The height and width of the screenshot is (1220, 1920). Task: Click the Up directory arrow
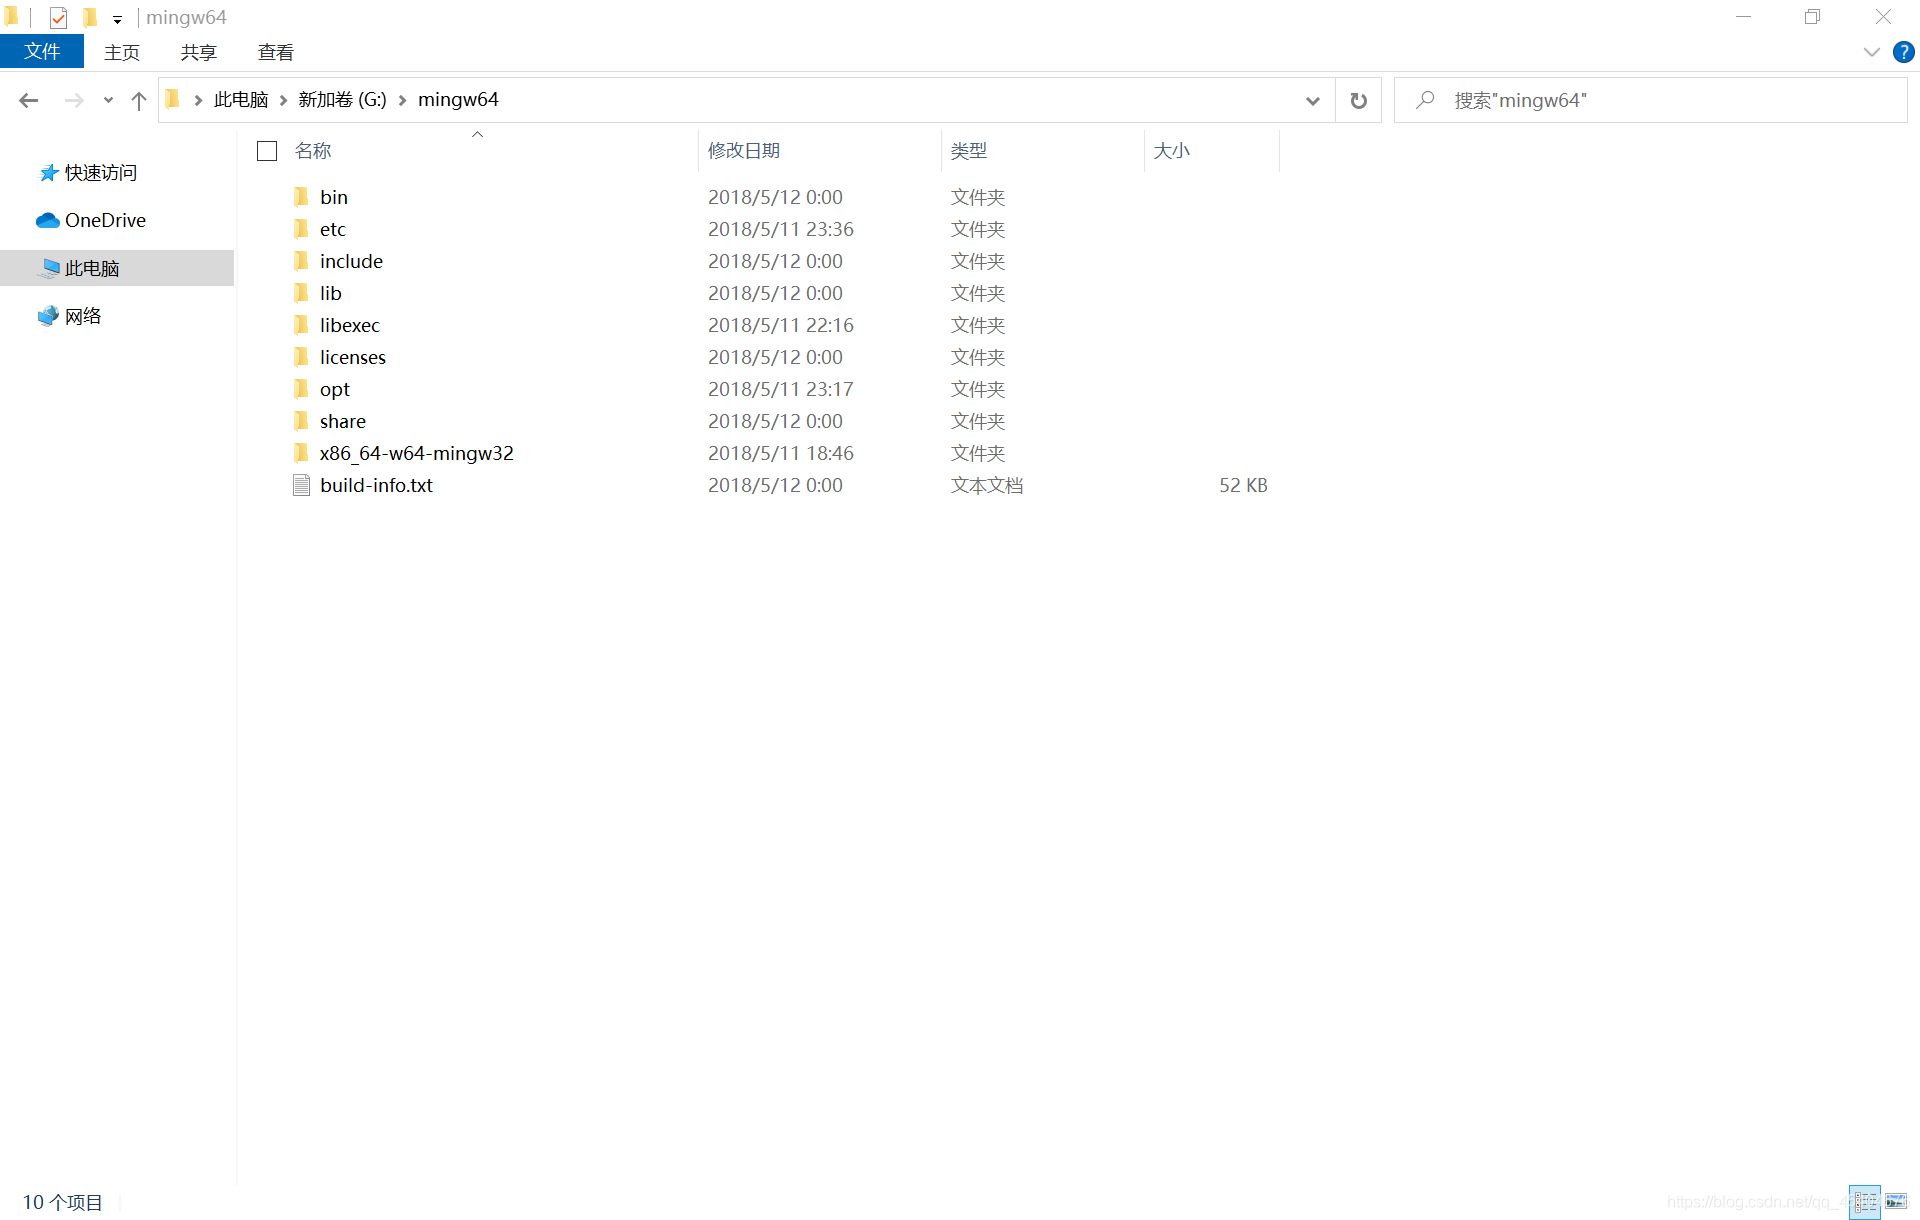point(139,100)
